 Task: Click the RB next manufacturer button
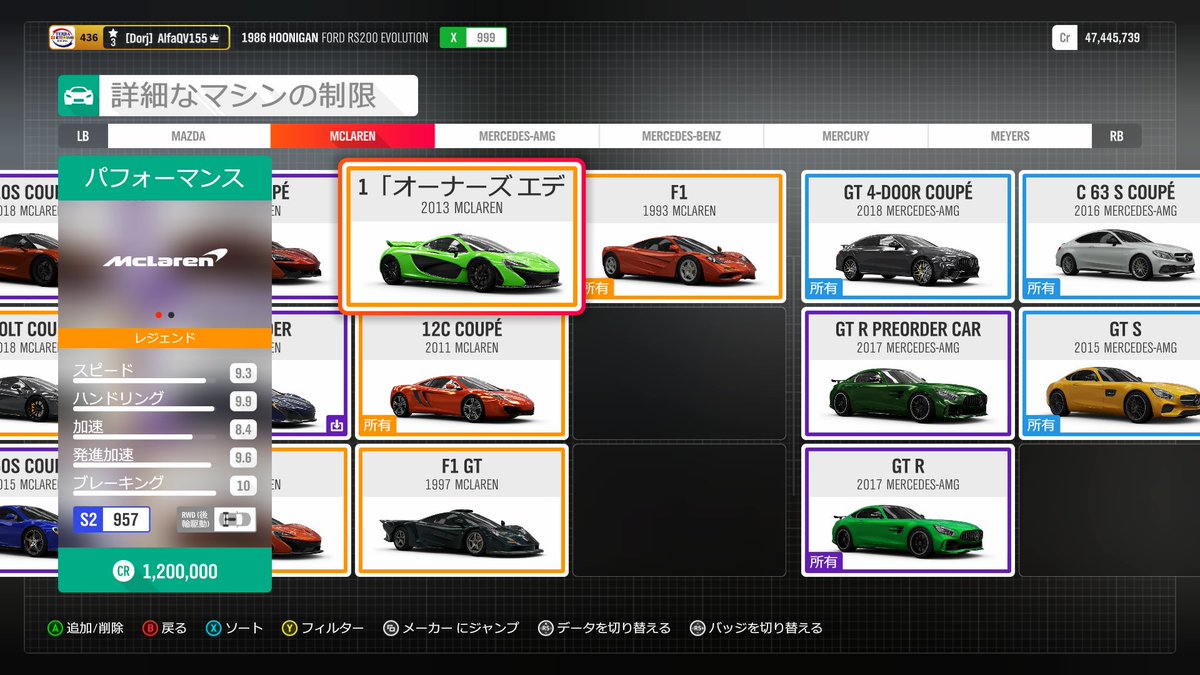pyautogui.click(x=1116, y=136)
